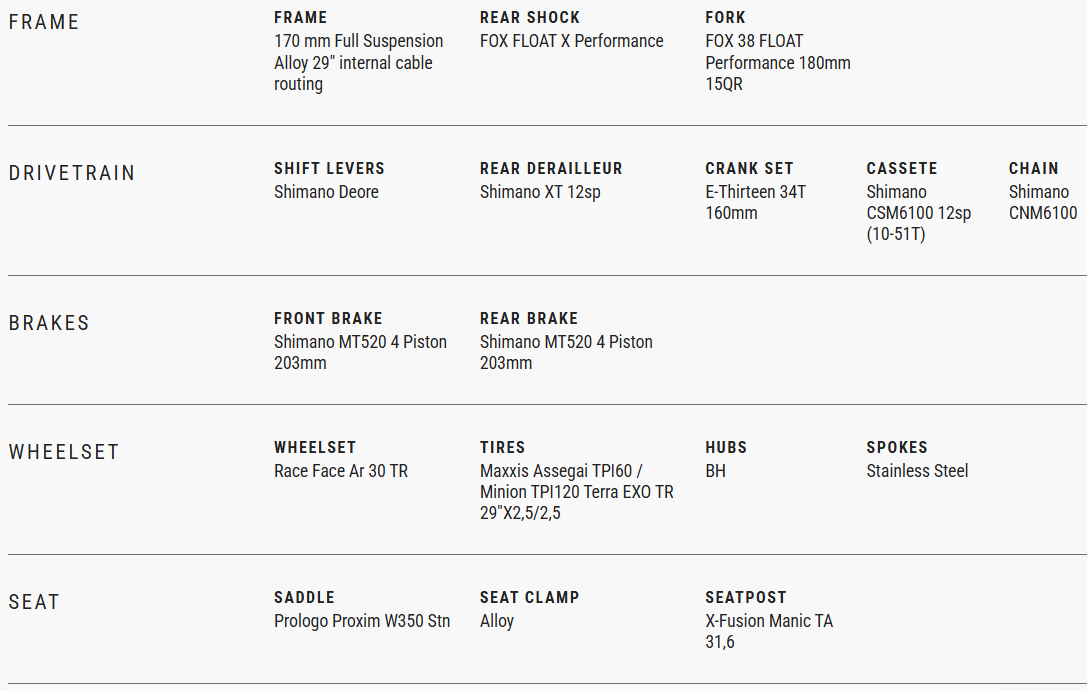The height and width of the screenshot is (691, 1087).
Task: Click the REAR BRAKE label
Action: point(529,318)
